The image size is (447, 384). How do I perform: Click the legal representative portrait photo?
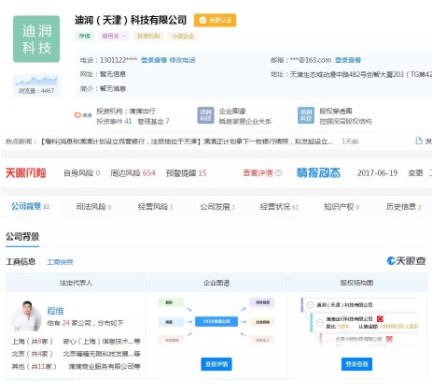26,316
